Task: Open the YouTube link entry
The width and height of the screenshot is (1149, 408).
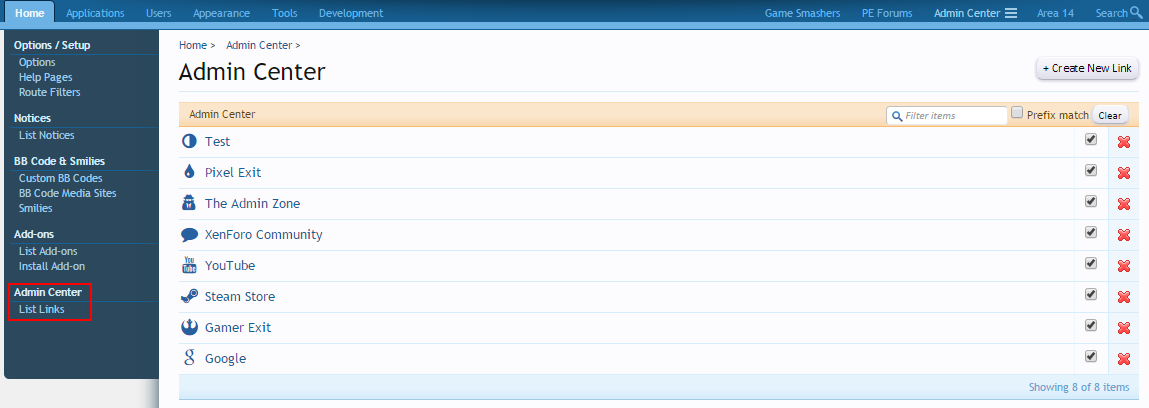Action: click(230, 265)
